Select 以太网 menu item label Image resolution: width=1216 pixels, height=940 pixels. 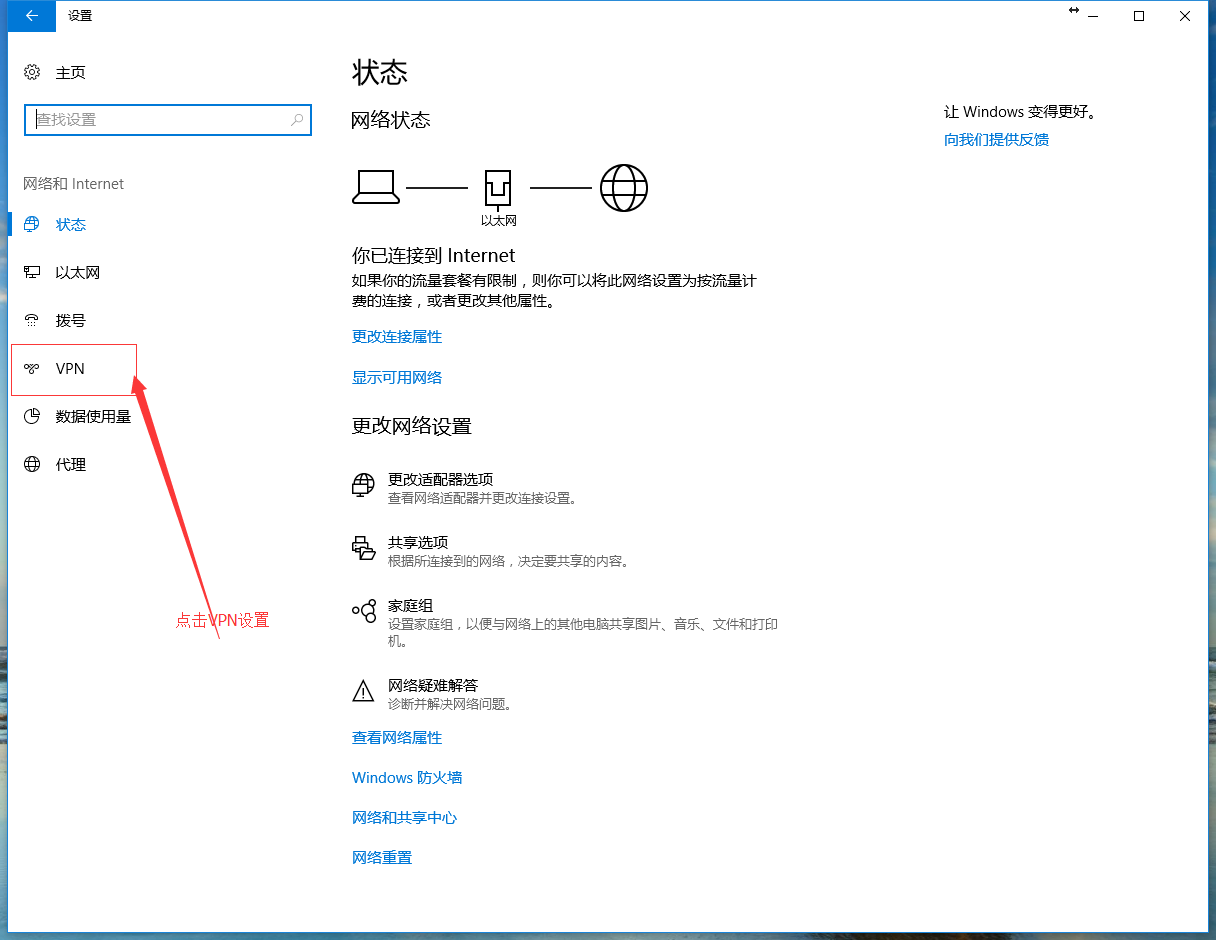coord(78,273)
